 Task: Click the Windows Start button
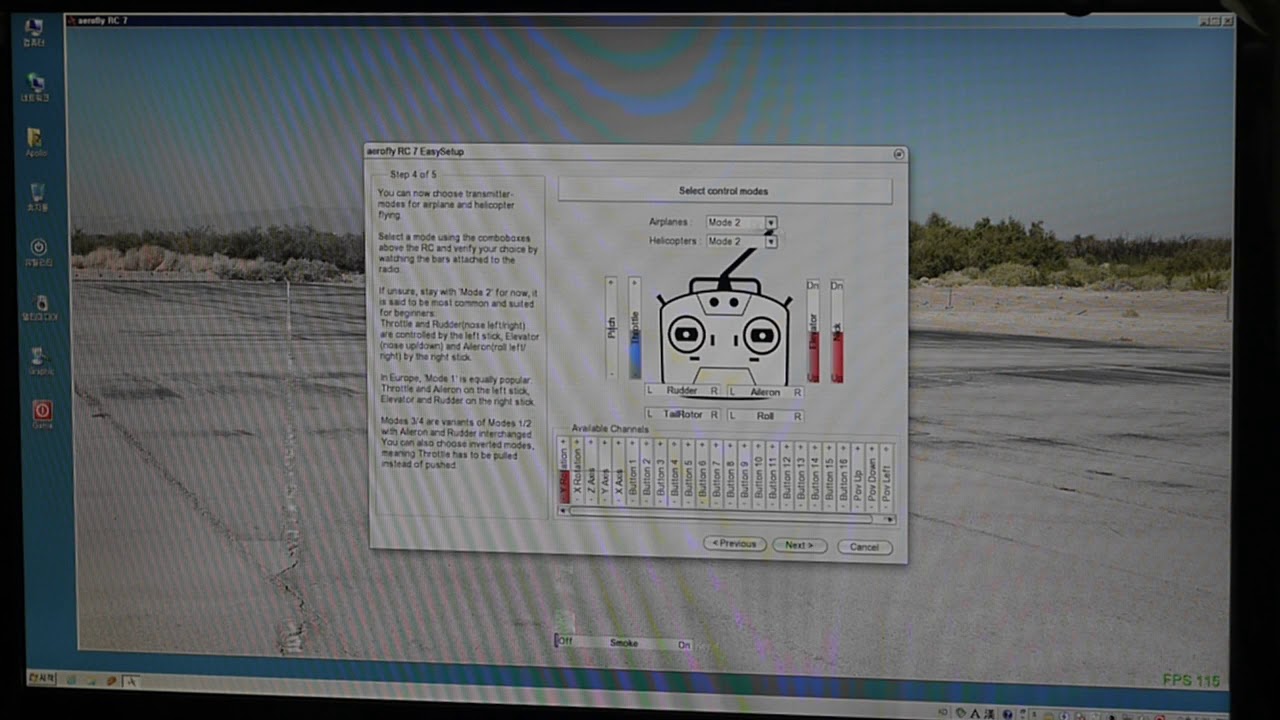pyautogui.click(x=42, y=677)
